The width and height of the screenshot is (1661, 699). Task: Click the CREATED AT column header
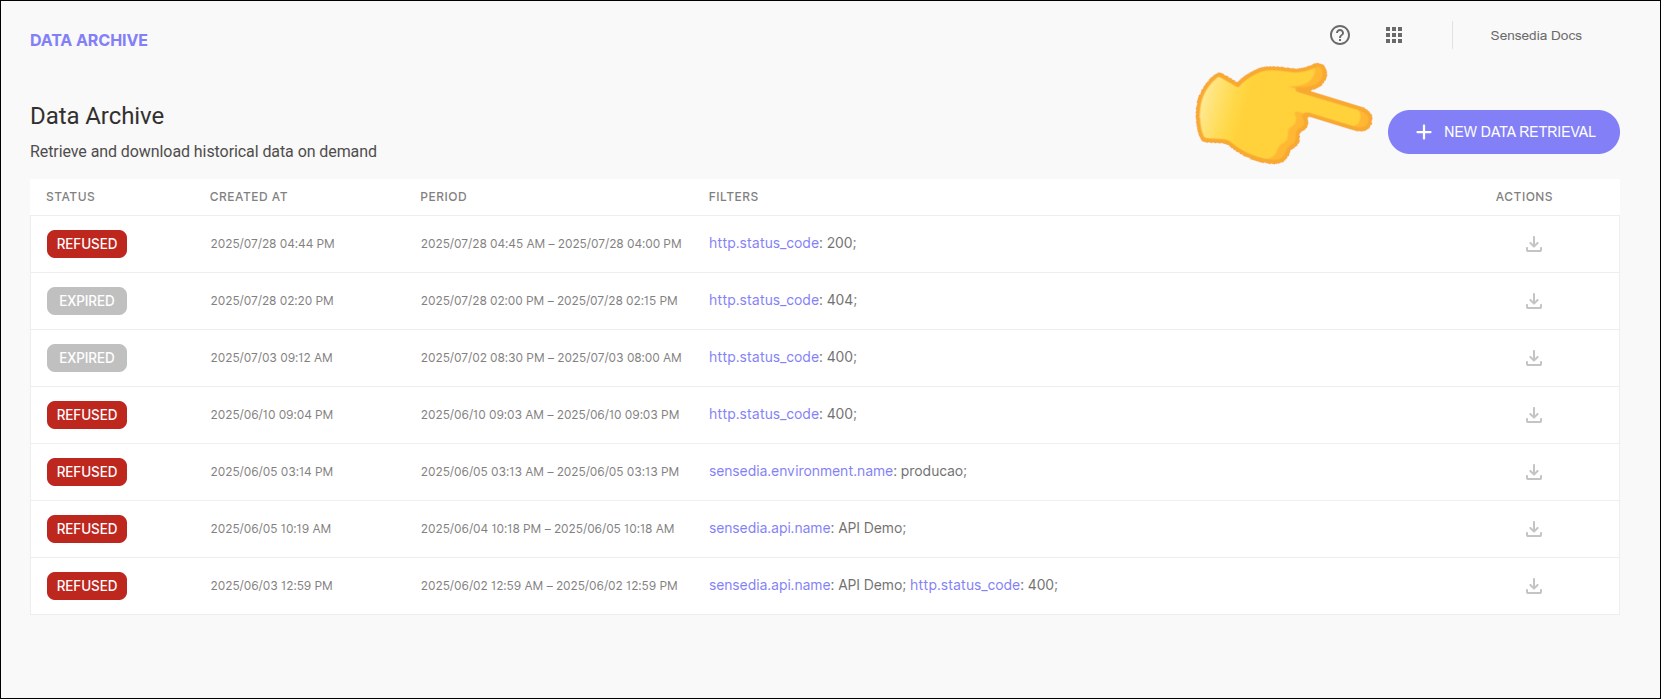point(248,197)
